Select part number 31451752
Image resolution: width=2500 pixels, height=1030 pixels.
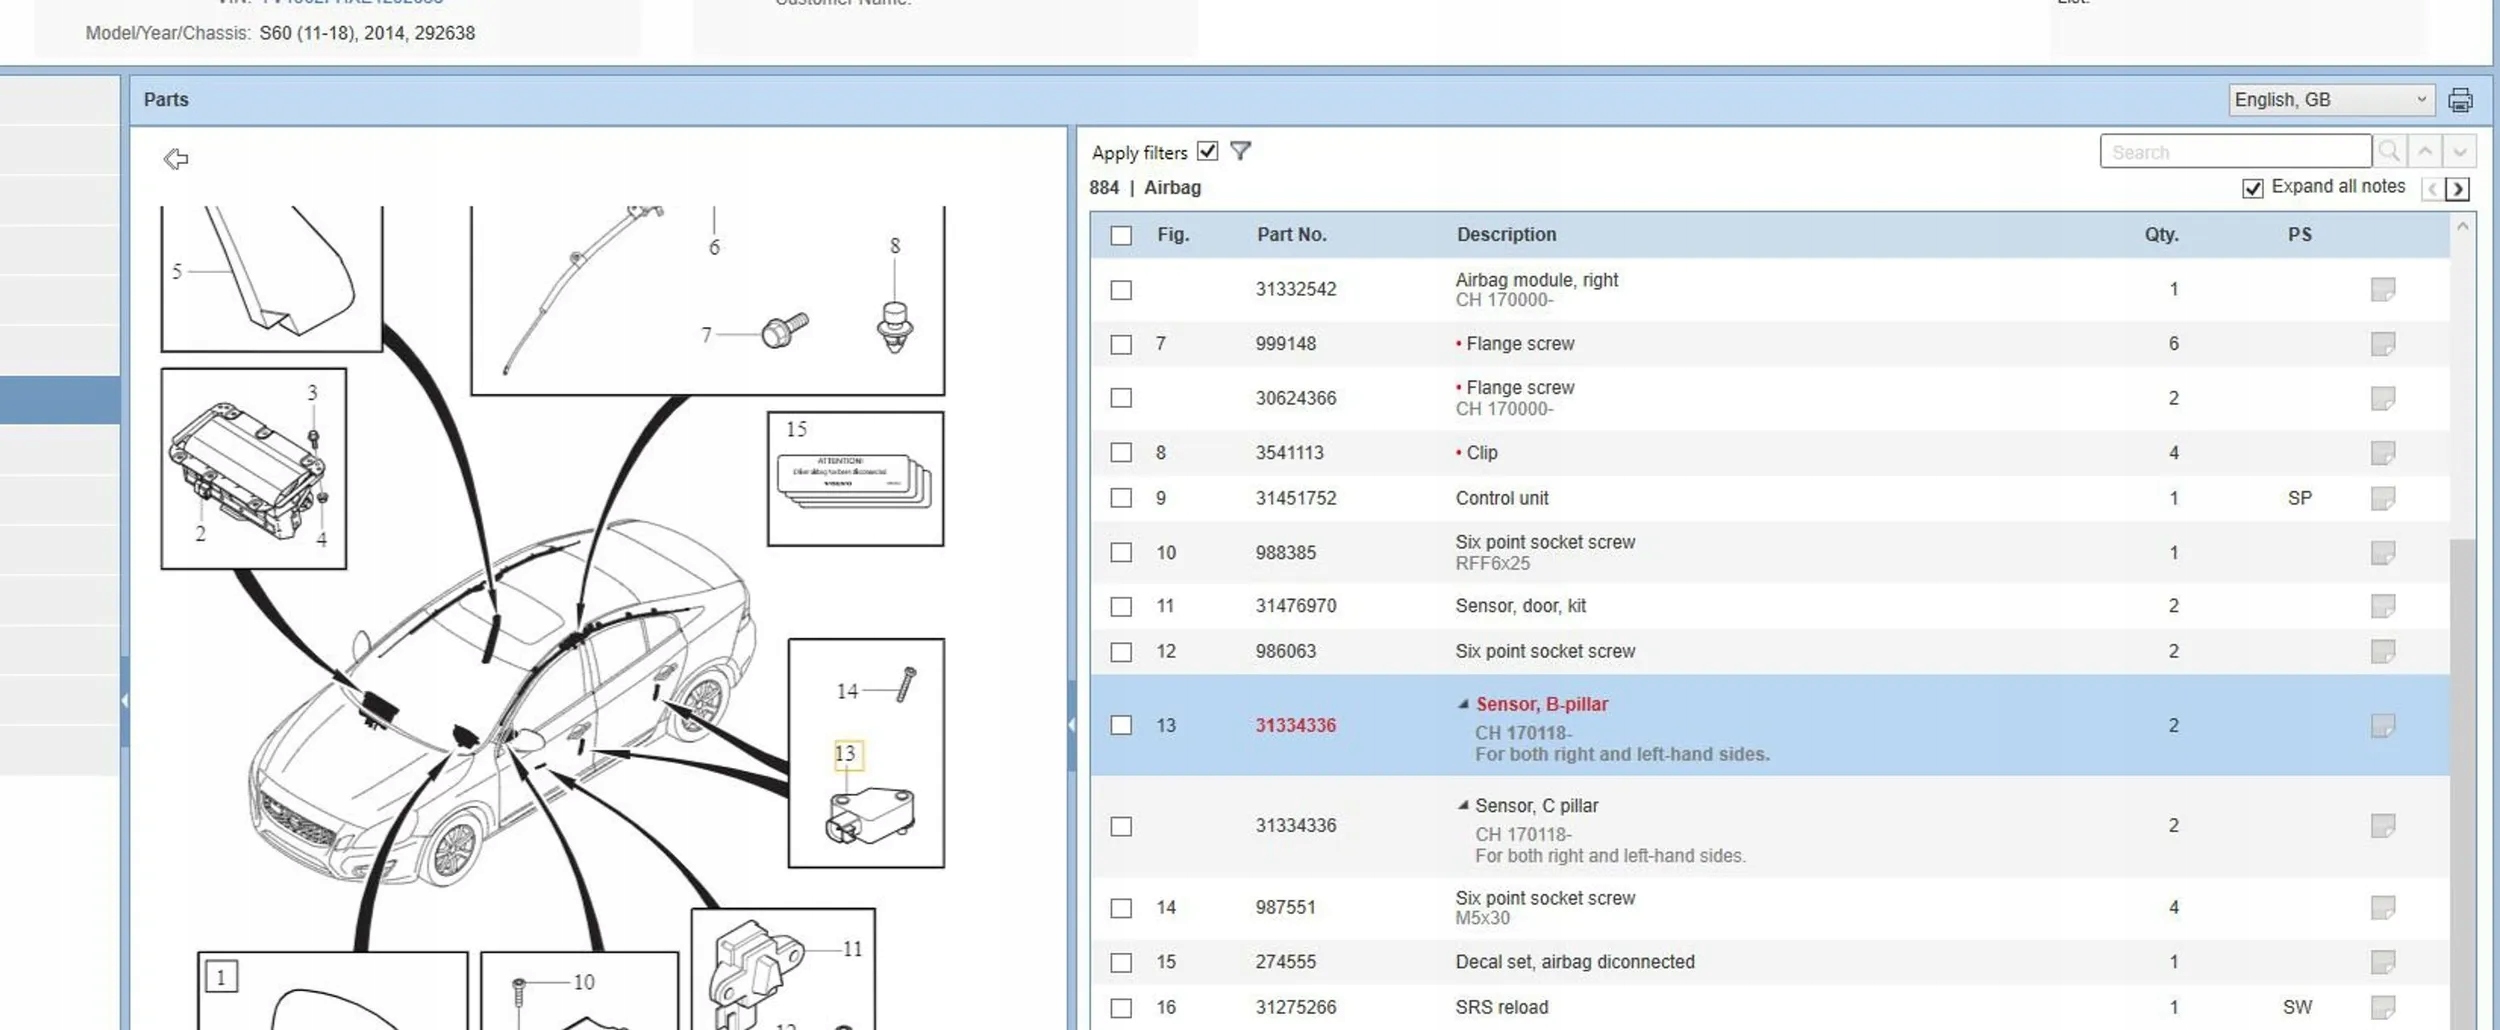point(1296,498)
